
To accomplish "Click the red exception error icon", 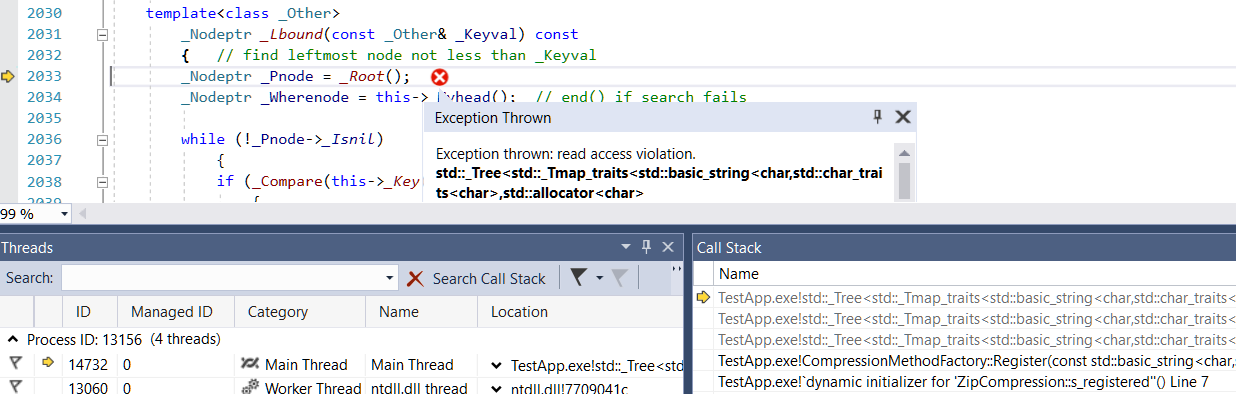I will click(x=439, y=77).
